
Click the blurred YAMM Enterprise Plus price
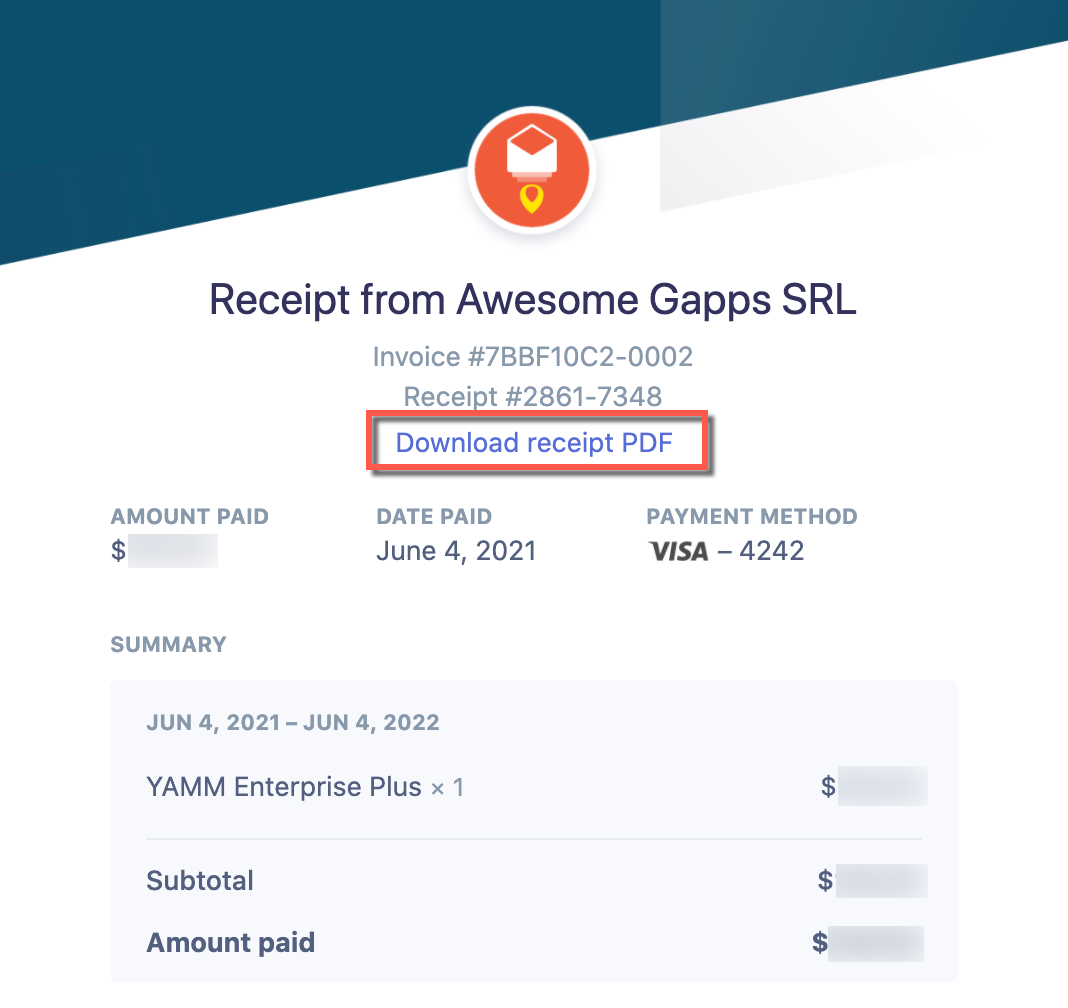point(882,787)
